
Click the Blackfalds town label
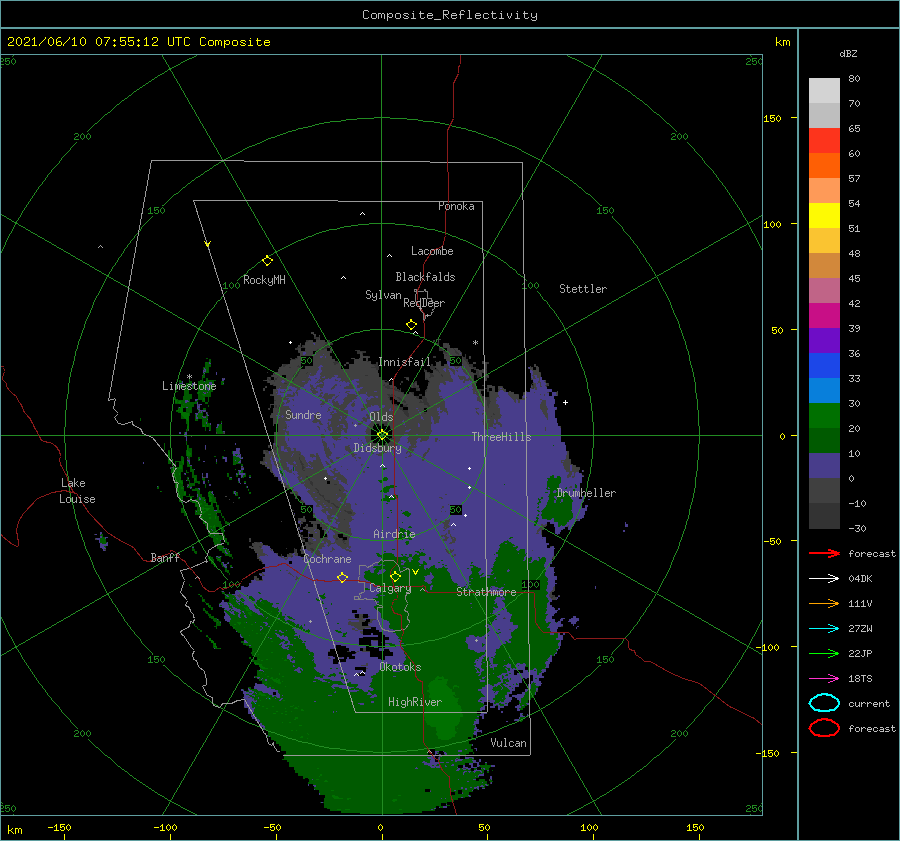[425, 277]
